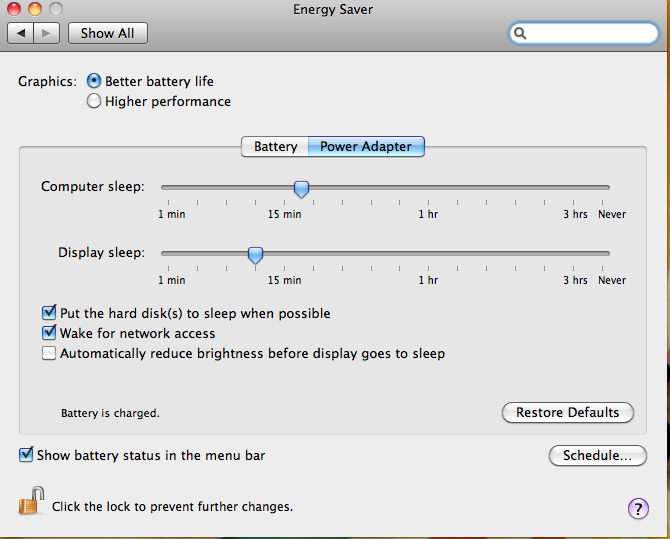
Task: Click the red close window button
Action: coord(14,9)
